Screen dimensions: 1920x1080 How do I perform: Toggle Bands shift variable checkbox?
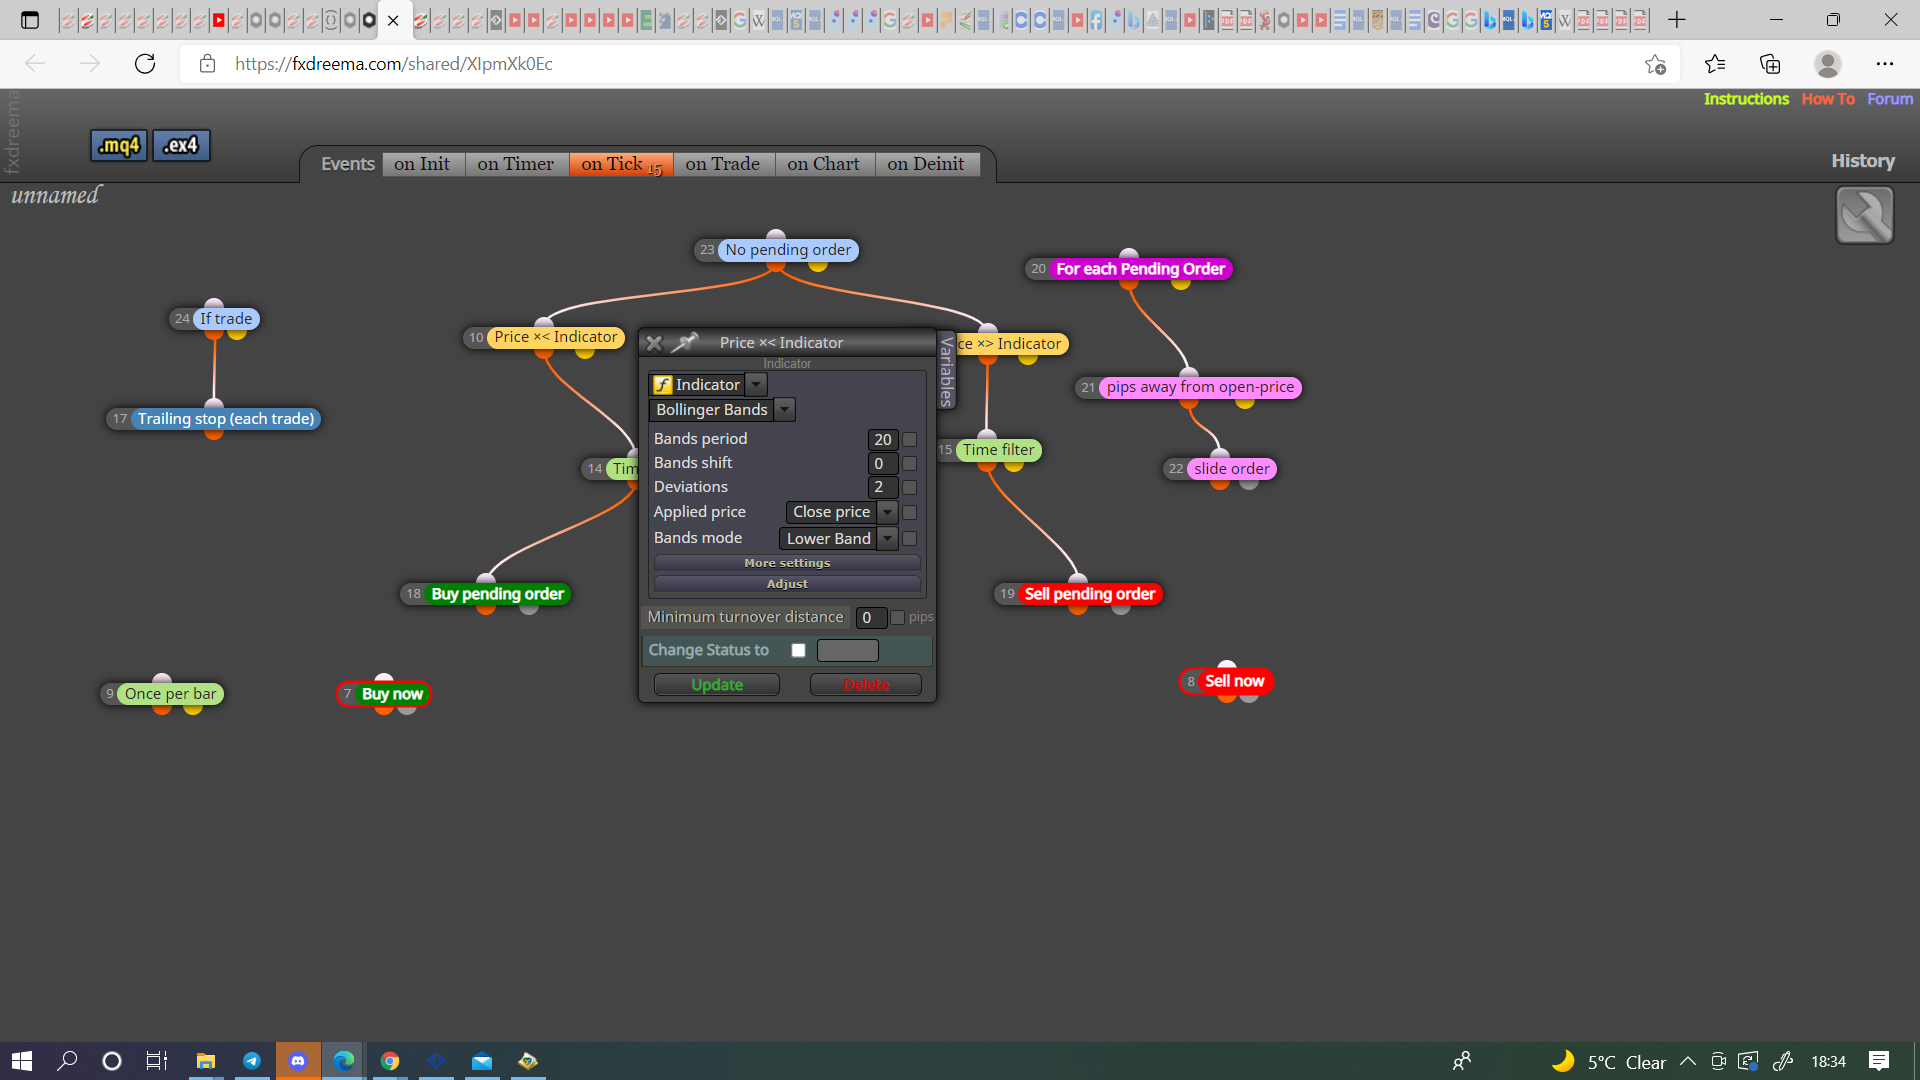click(x=909, y=463)
